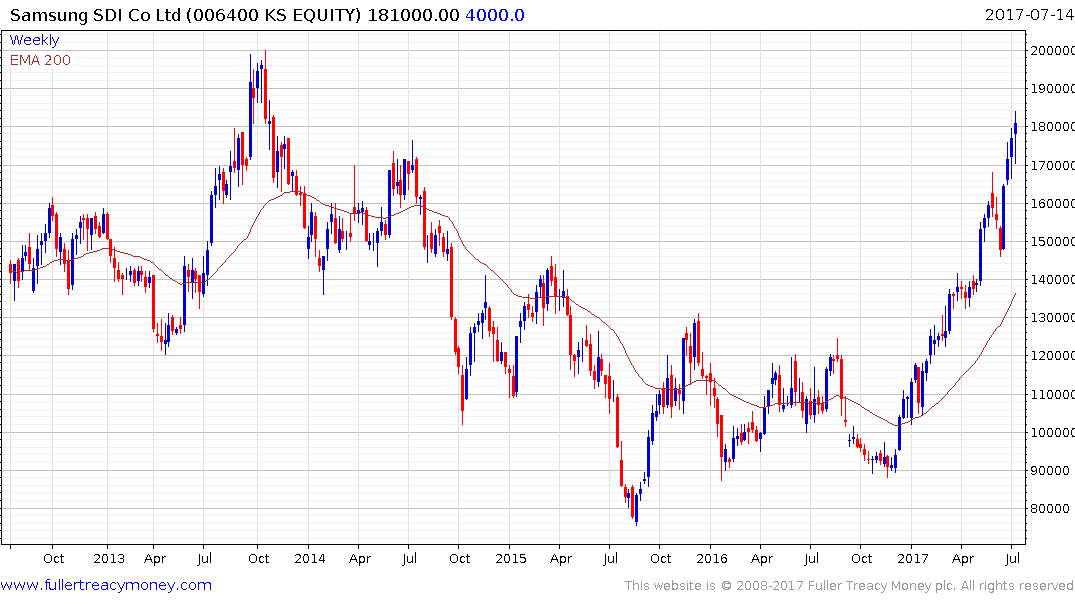Click the 190000 price axis label
Image resolution: width=1075 pixels, height=600 pixels.
(x=1052, y=88)
